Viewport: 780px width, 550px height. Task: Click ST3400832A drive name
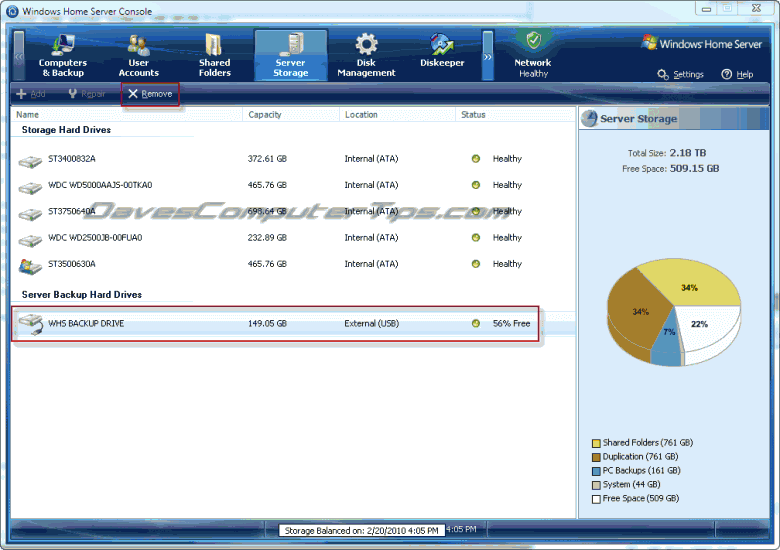72,159
